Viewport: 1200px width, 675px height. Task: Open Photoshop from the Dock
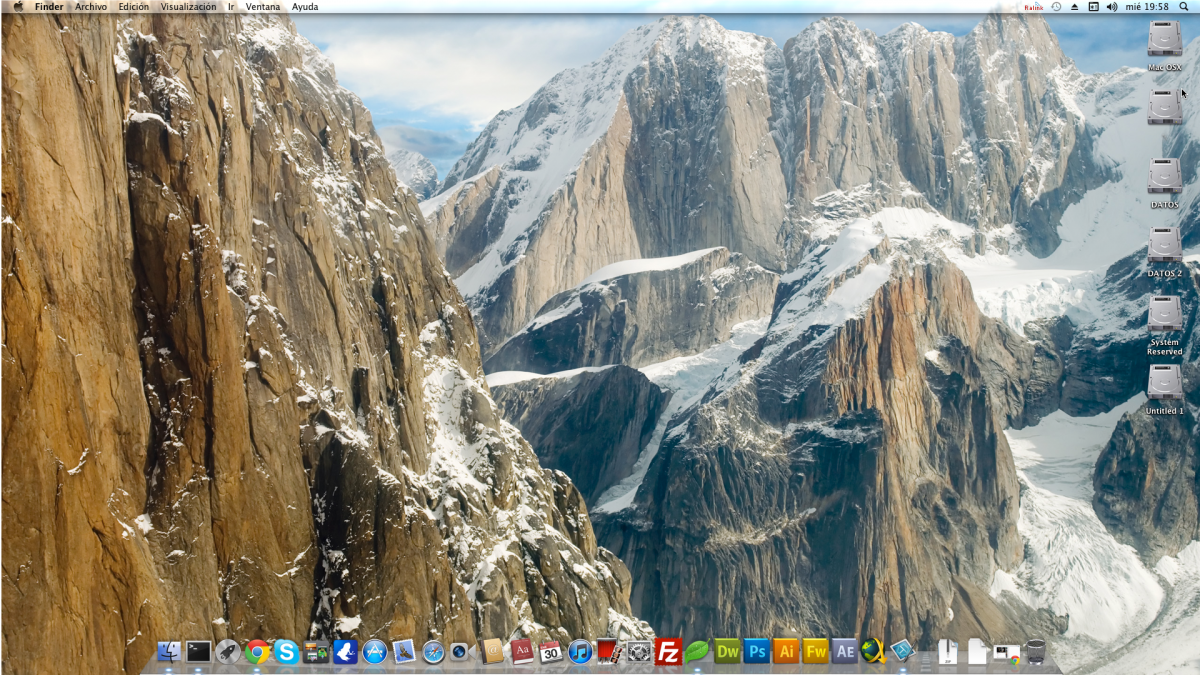755,652
